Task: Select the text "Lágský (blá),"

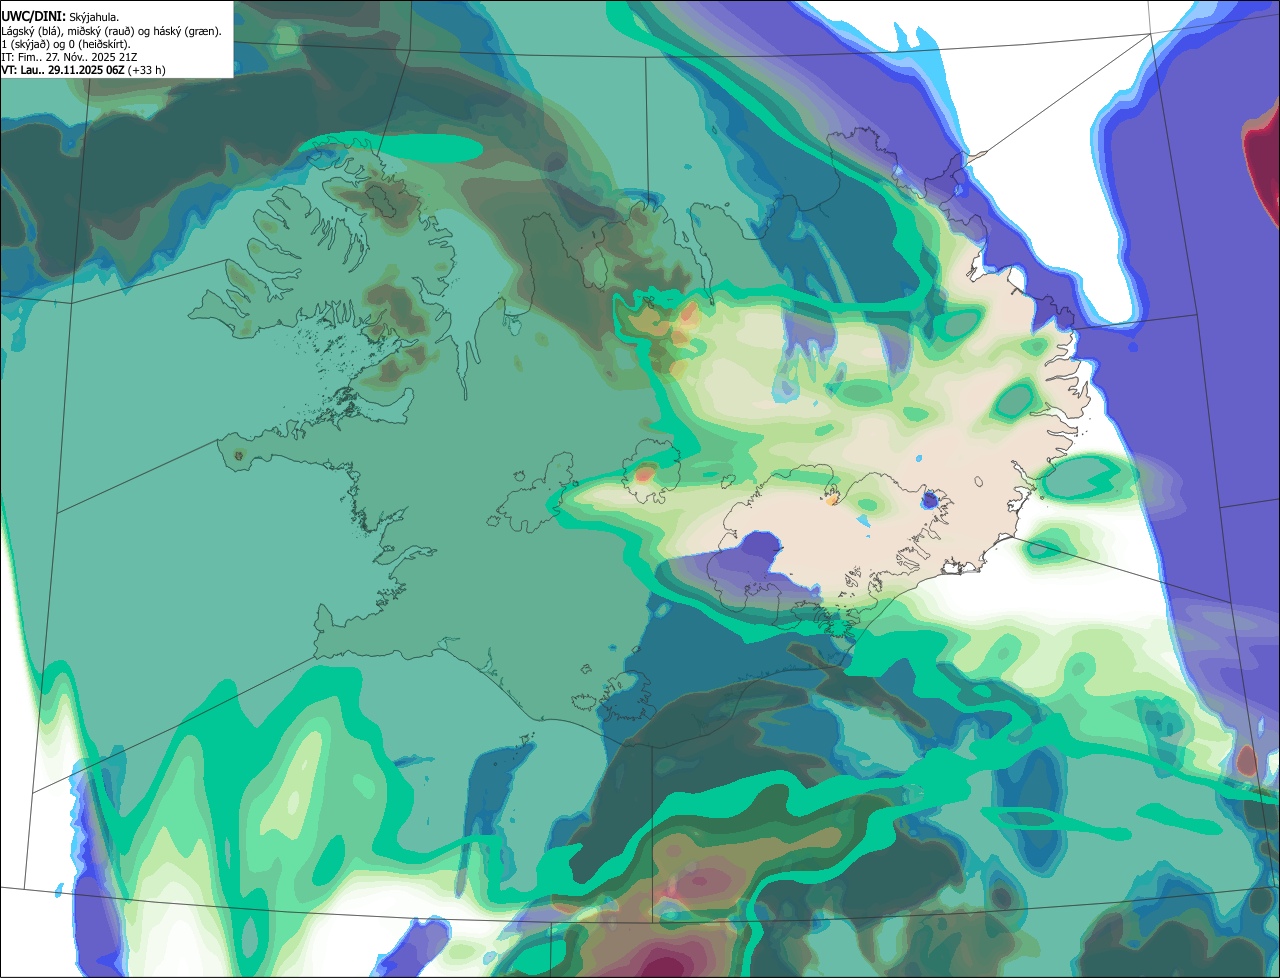Action: 33,31
